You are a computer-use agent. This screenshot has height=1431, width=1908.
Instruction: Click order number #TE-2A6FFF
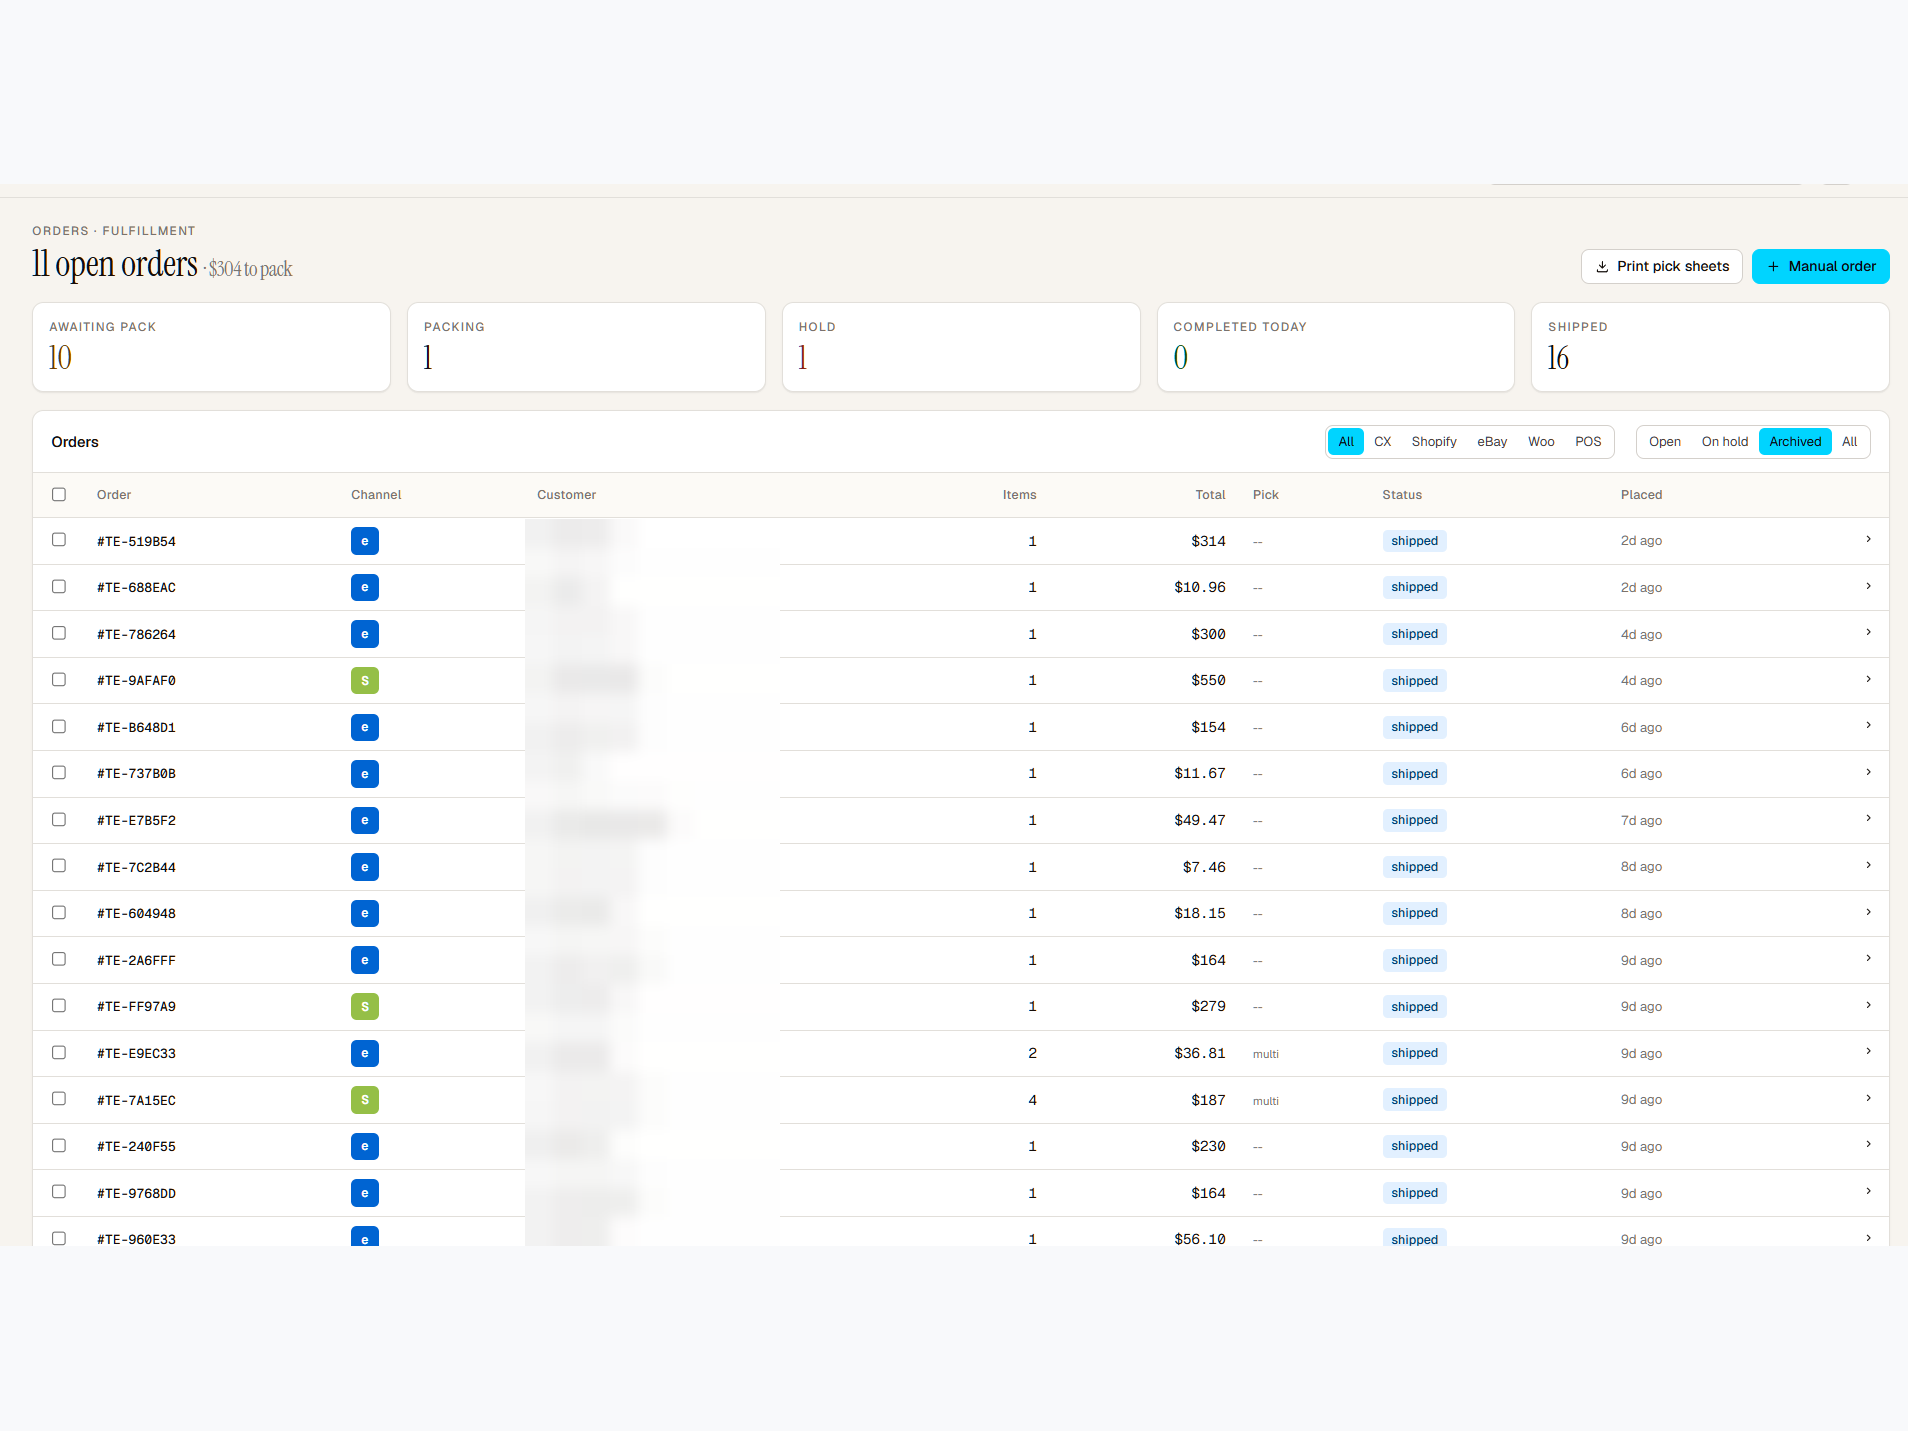(x=136, y=961)
